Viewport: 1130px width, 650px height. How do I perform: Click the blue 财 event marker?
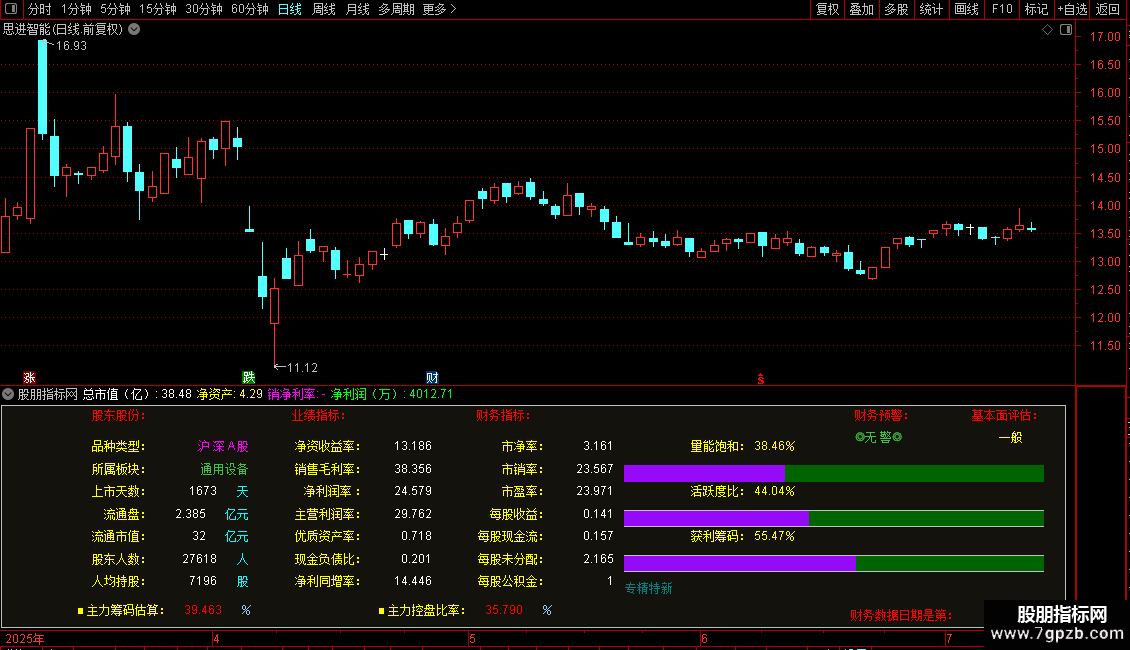click(432, 378)
